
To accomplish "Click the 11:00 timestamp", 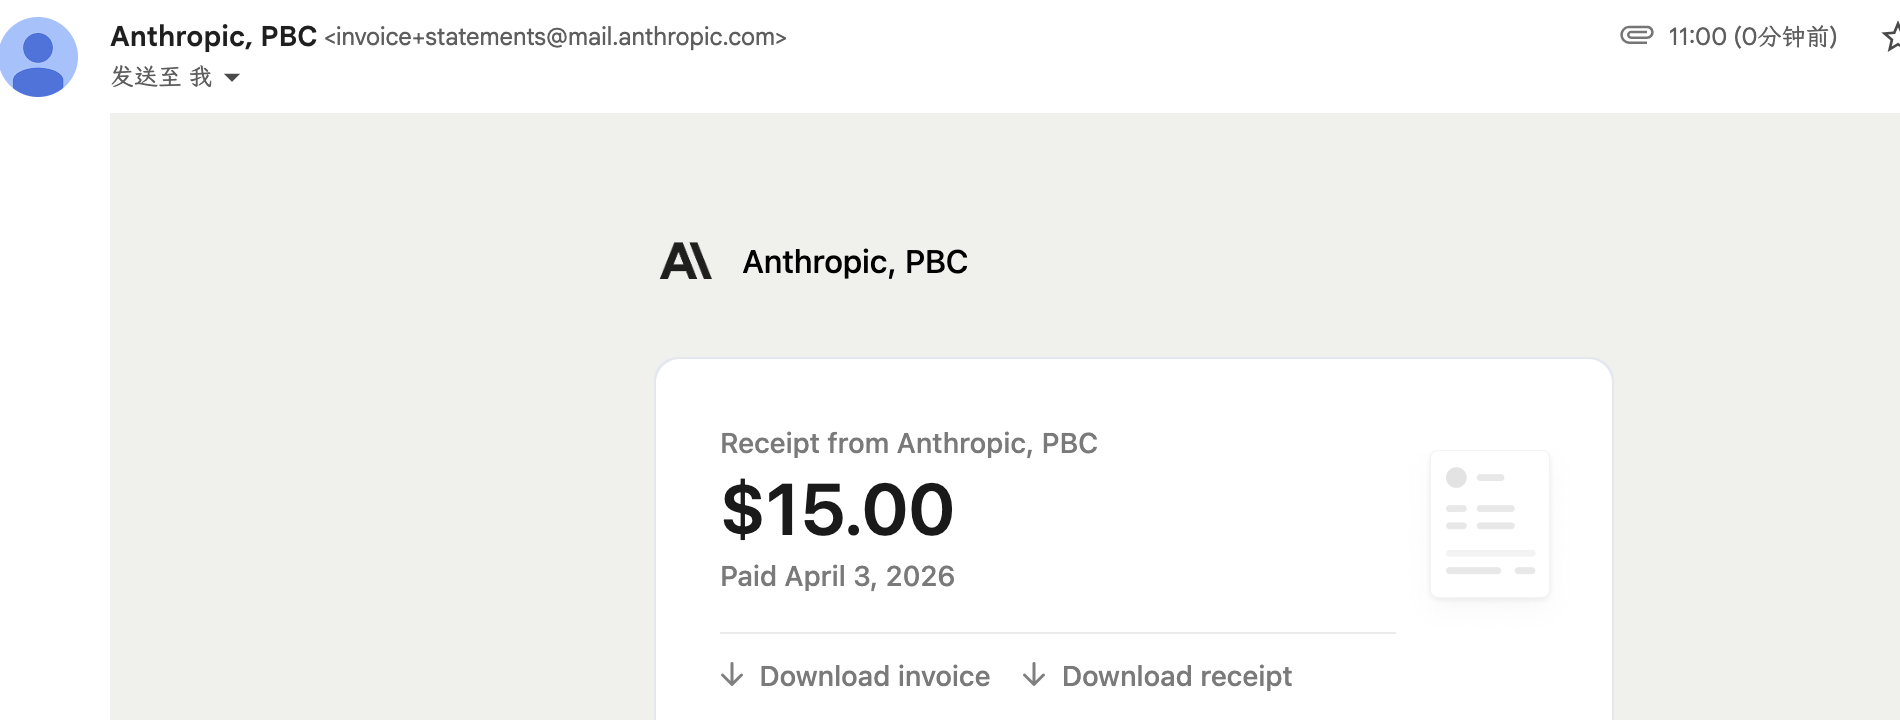I will [x=1697, y=37].
